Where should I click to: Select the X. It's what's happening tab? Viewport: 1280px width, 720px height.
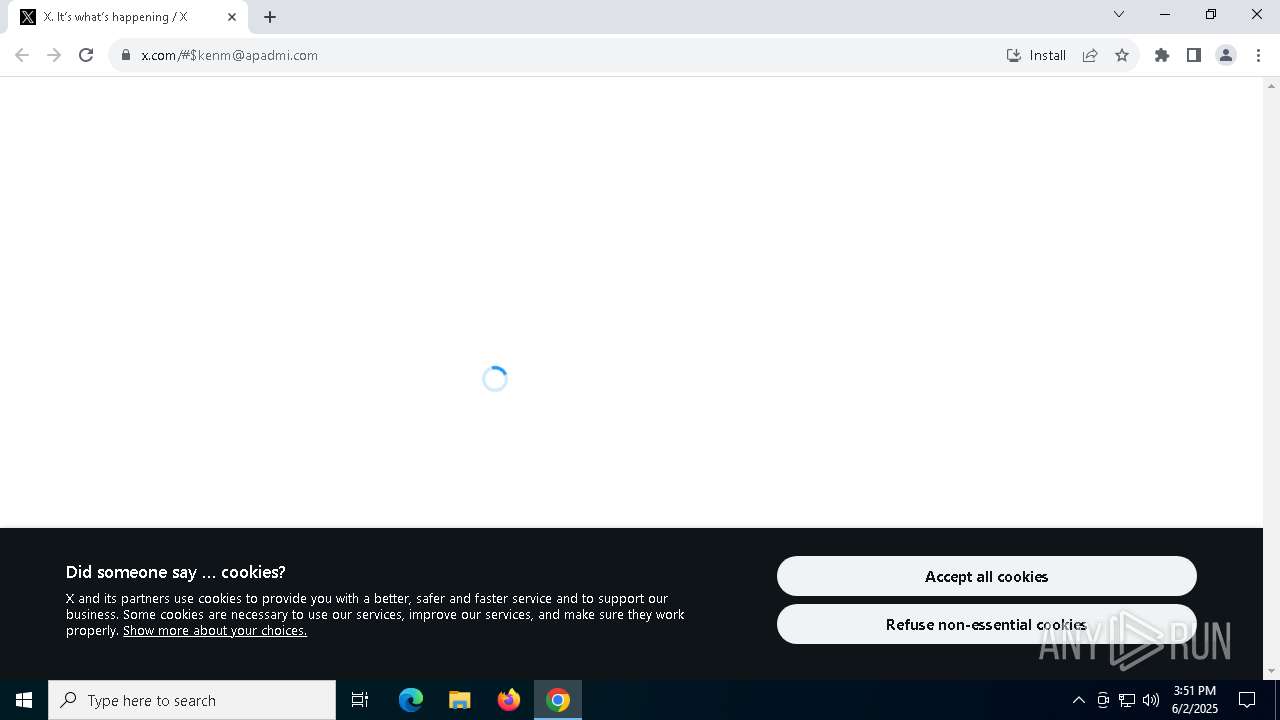coord(129,17)
